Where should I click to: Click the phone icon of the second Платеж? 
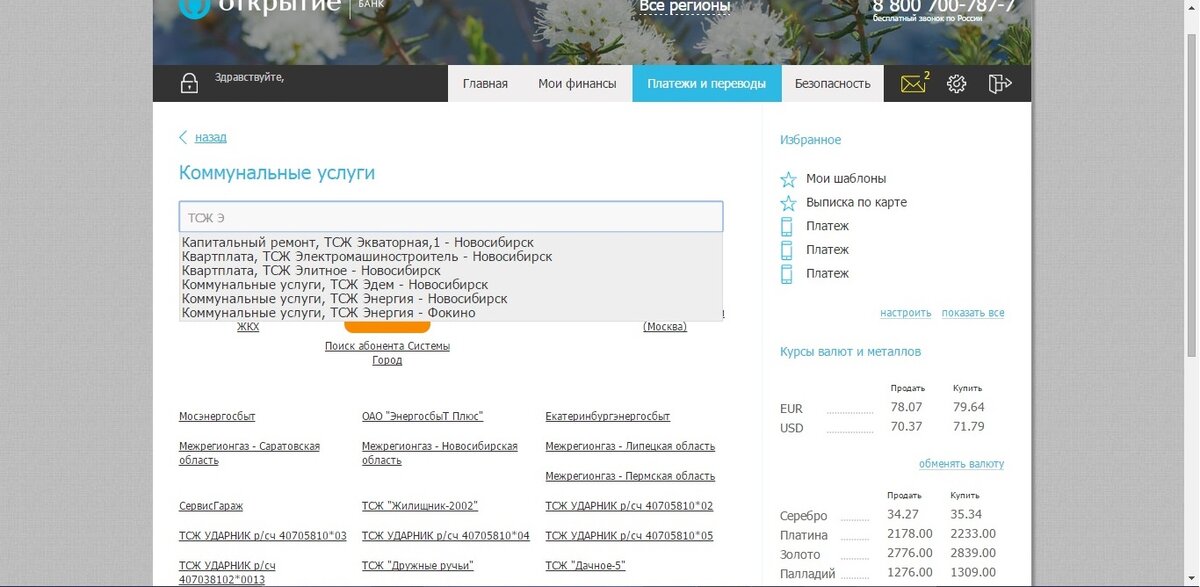tap(787, 250)
